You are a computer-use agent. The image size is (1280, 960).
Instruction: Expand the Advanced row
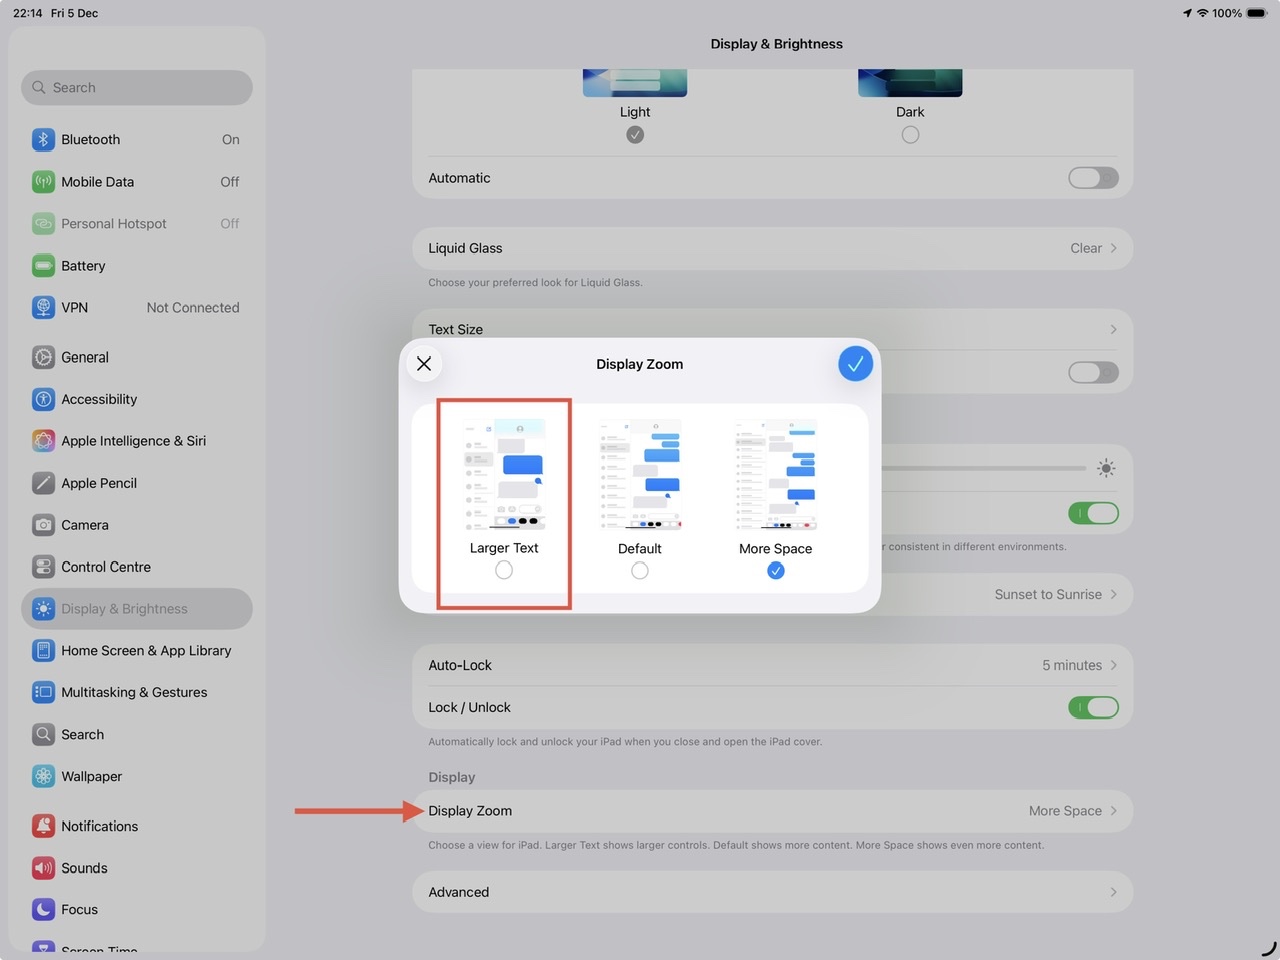point(772,892)
